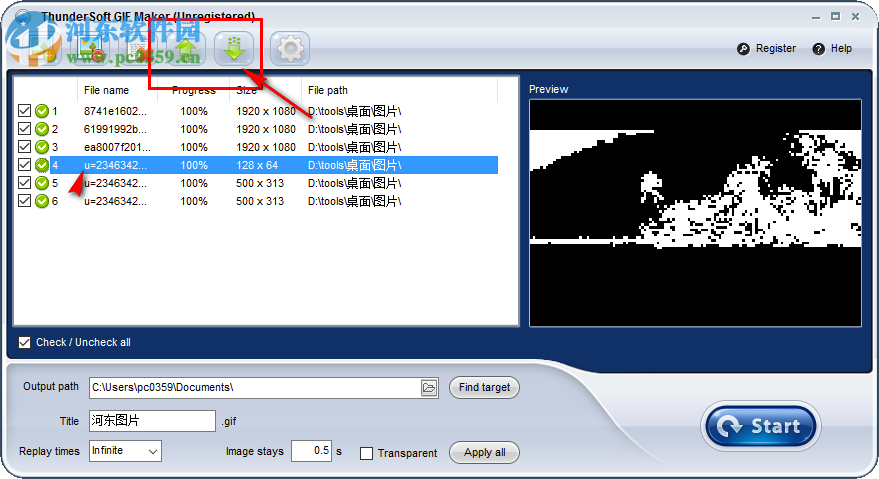Minimize the ThunderSoft GIF Maker window
This screenshot has height=479, width=879.
[x=816, y=17]
